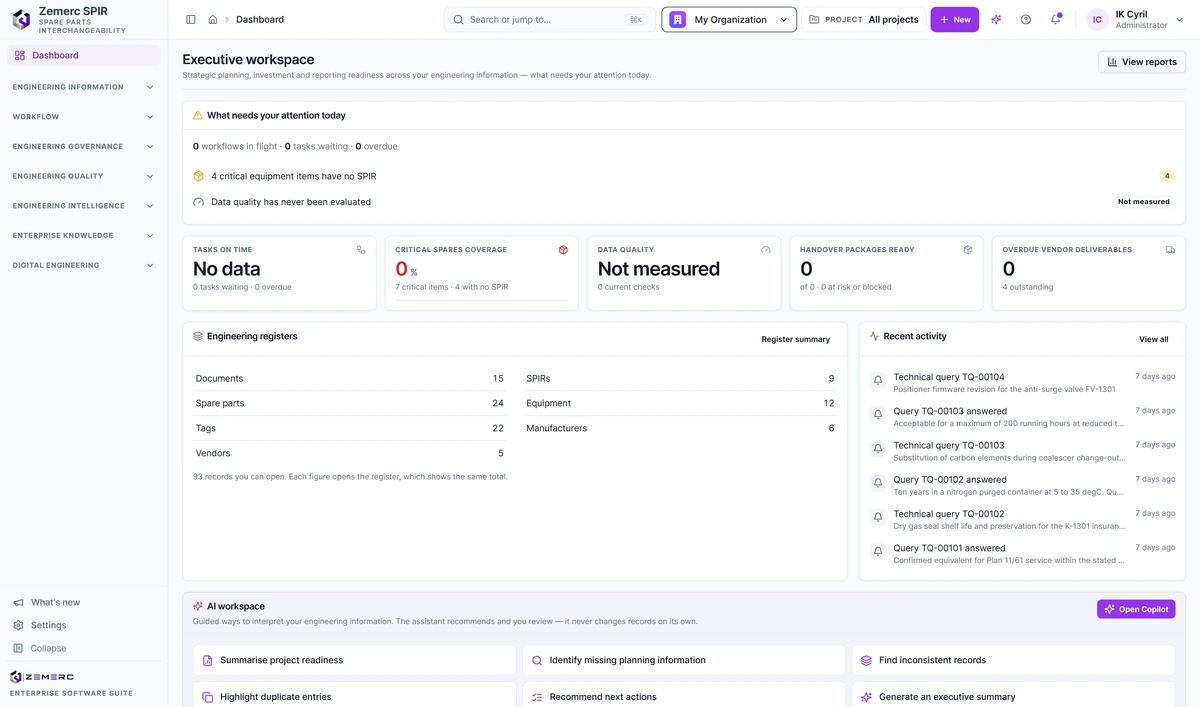Click the Dashboard grid icon in sidebar
This screenshot has width=1200, height=707.
tap(20, 55)
